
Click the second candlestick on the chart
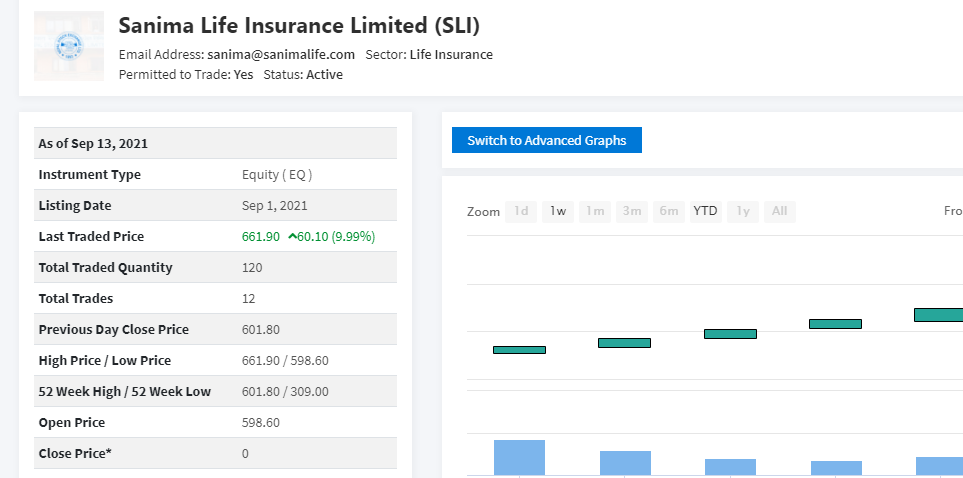pyautogui.click(x=625, y=343)
